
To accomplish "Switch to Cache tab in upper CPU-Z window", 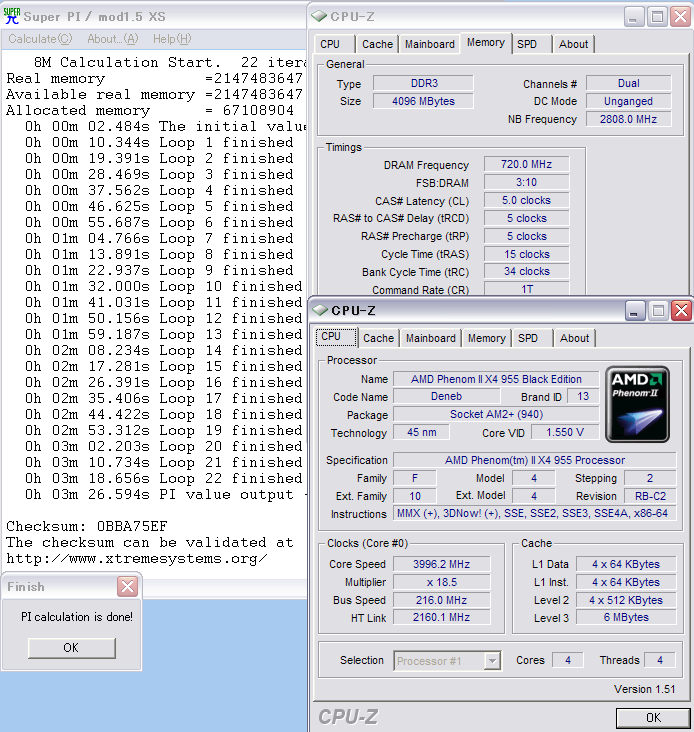I will (x=377, y=44).
